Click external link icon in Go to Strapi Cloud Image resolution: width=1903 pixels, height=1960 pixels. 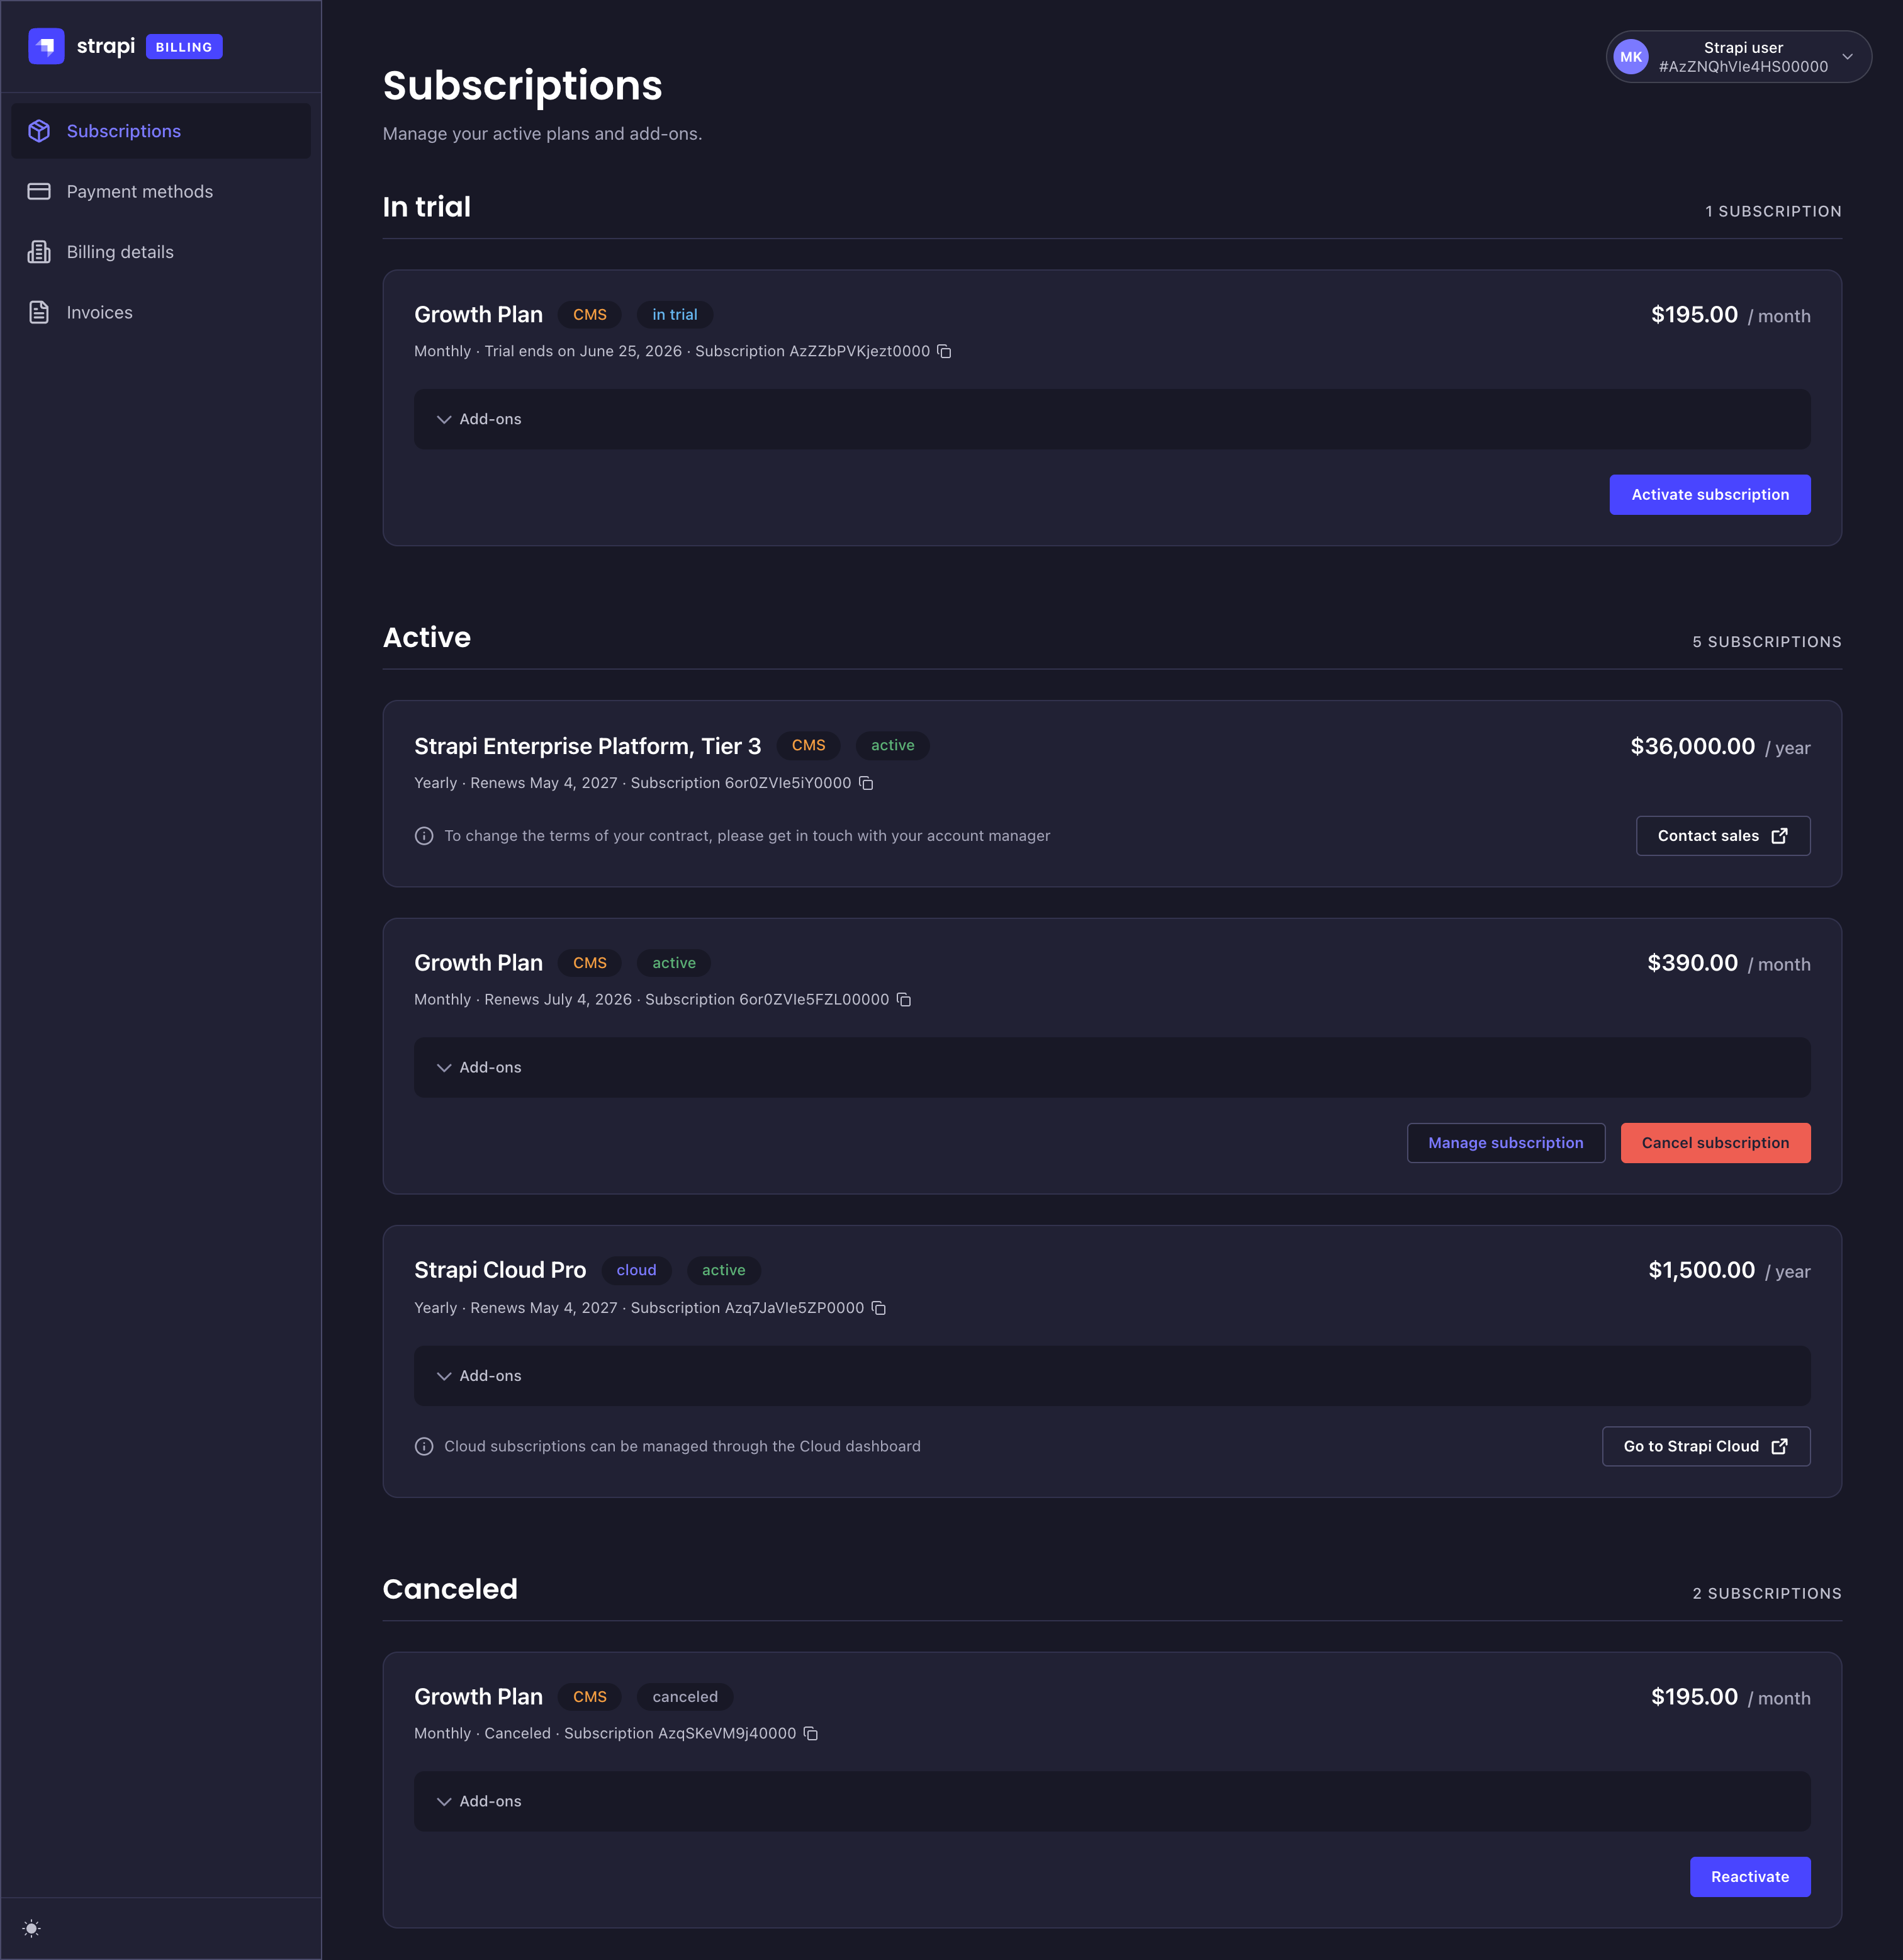(x=1780, y=1446)
